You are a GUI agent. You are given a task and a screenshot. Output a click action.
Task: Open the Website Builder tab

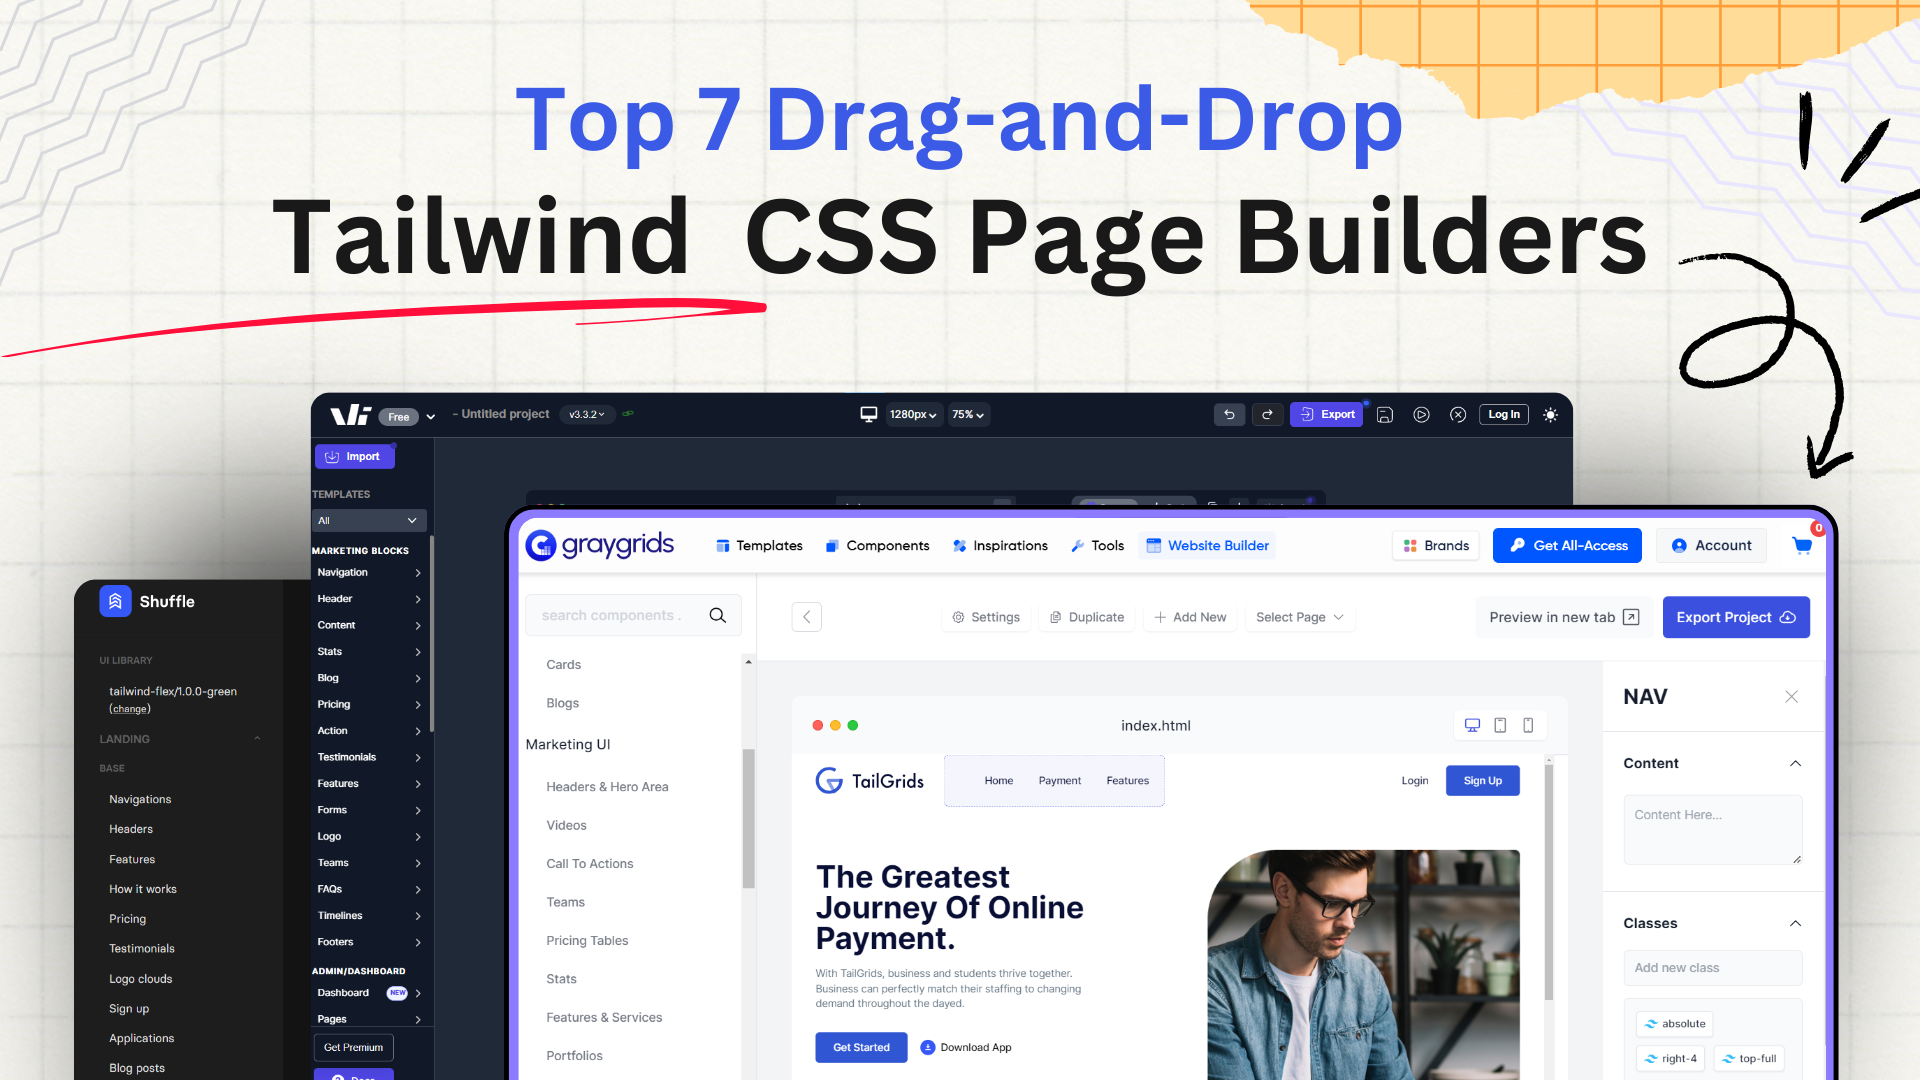click(1207, 545)
